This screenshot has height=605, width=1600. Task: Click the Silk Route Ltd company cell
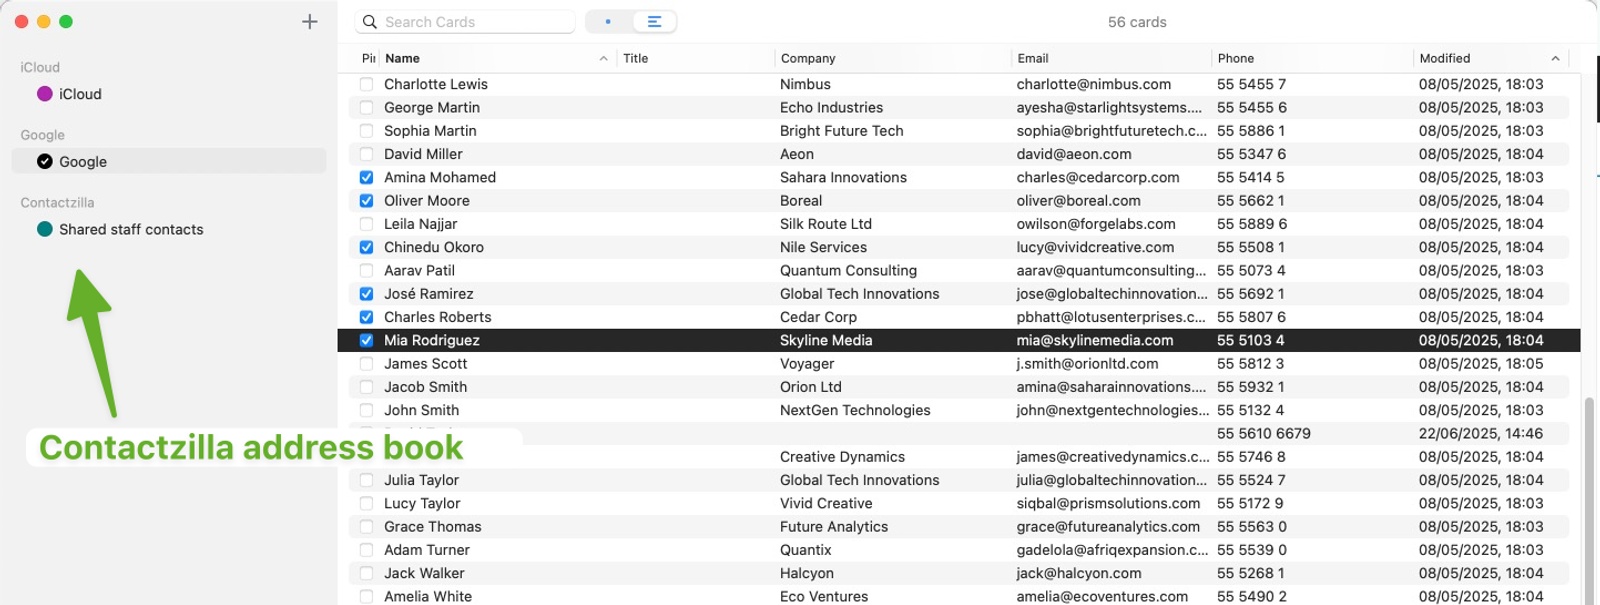(826, 224)
